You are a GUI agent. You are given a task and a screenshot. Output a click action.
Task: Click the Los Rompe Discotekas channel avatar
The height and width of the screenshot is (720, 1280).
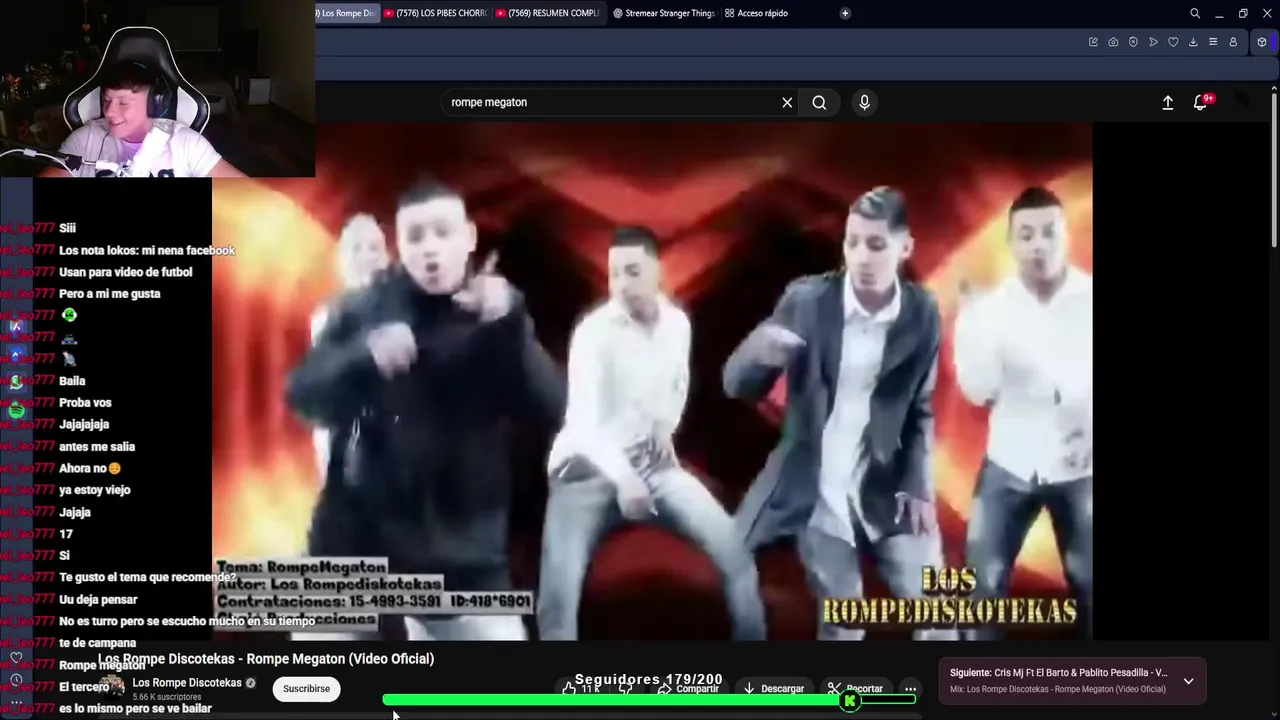[112, 687]
